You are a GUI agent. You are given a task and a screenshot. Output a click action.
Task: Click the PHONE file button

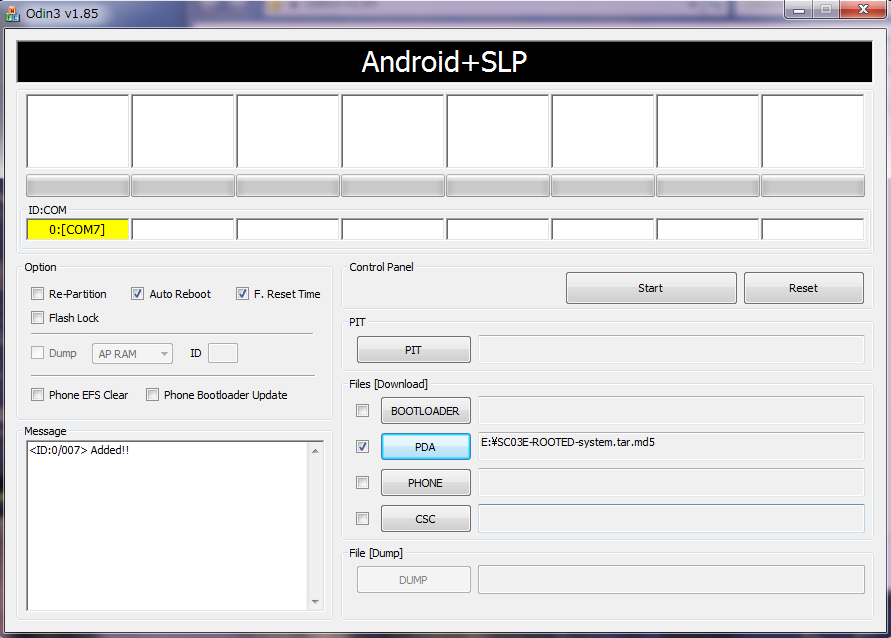426,483
